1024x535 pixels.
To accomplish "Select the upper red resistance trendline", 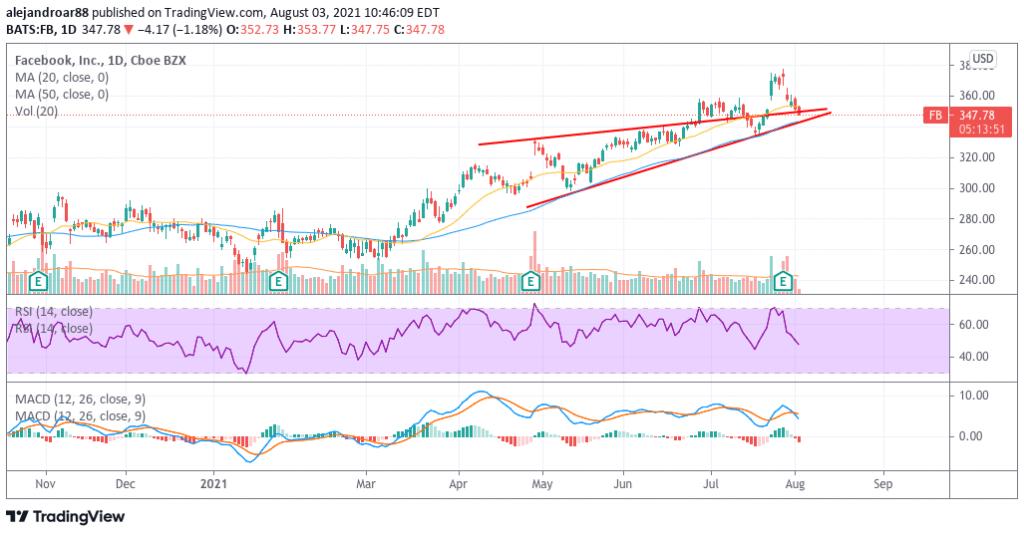I will pyautogui.click(x=653, y=127).
